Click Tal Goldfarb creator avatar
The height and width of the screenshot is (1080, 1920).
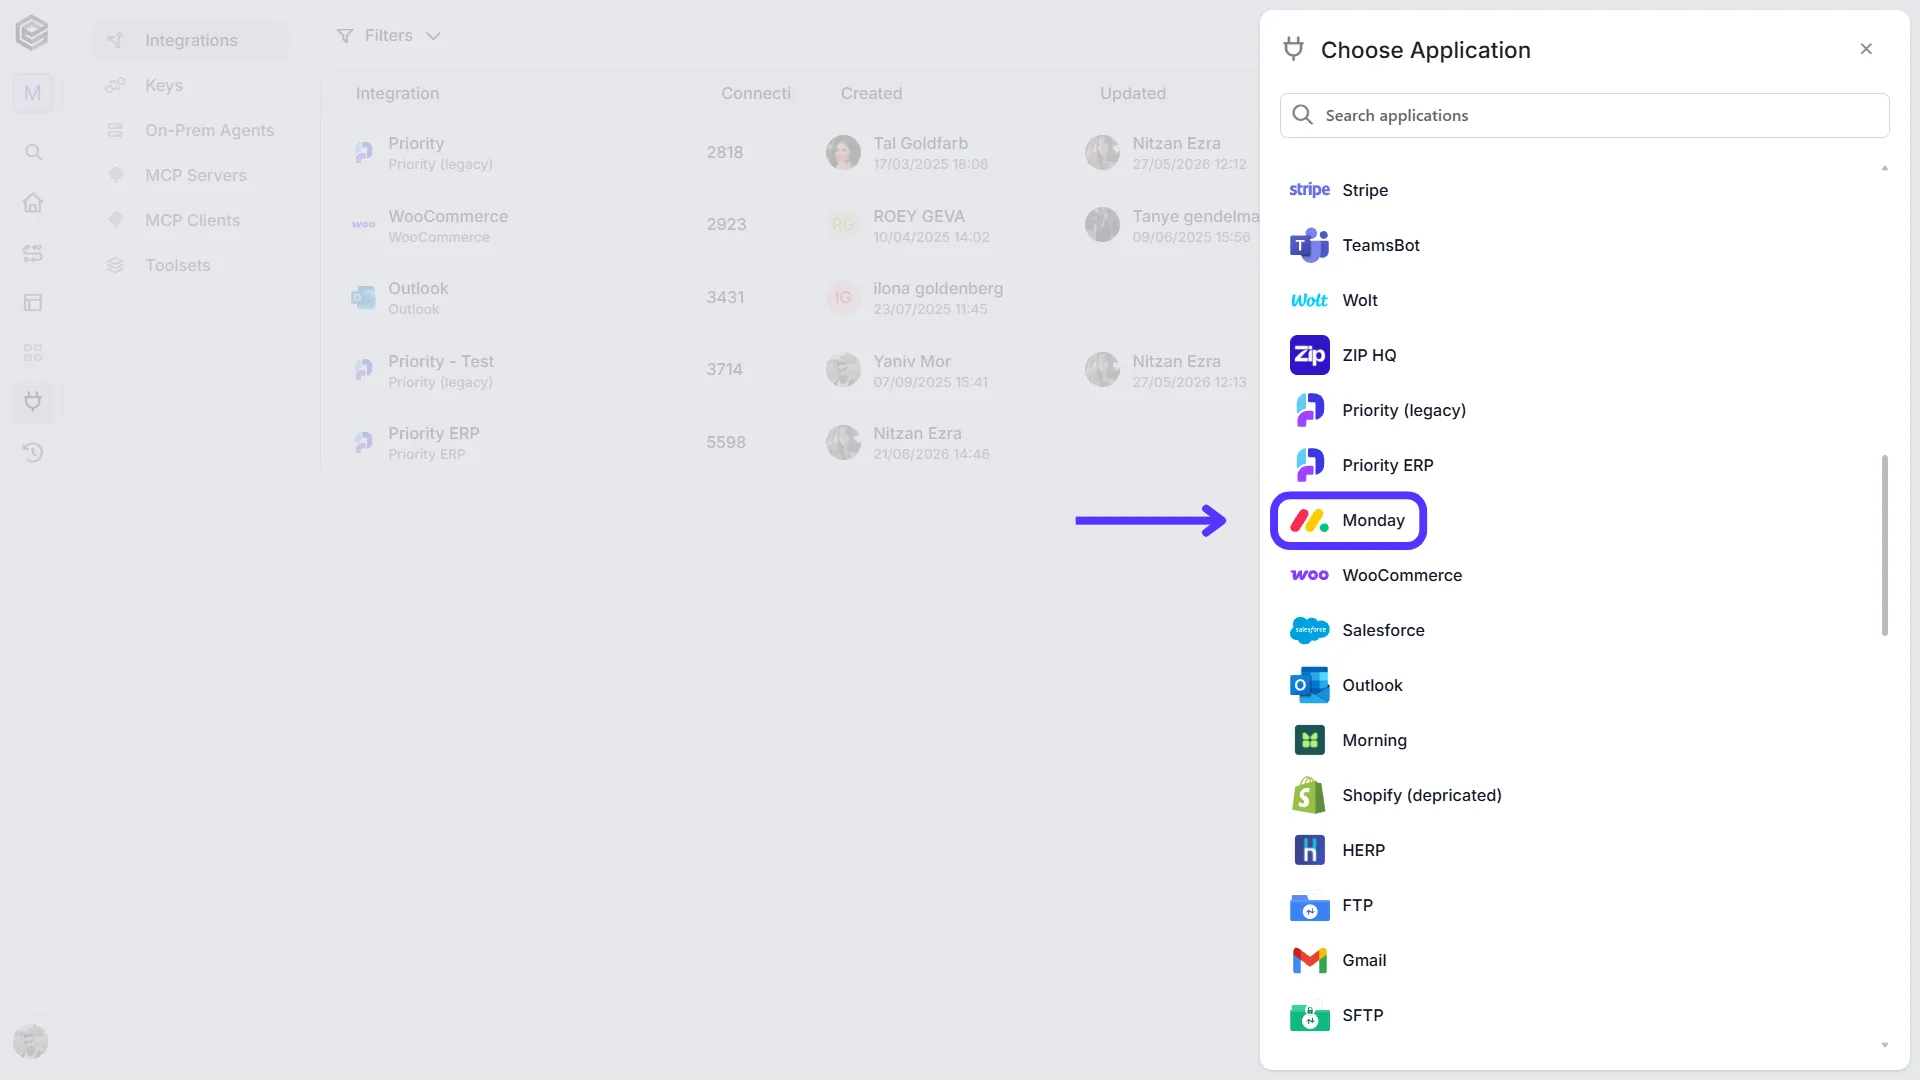[x=843, y=152]
